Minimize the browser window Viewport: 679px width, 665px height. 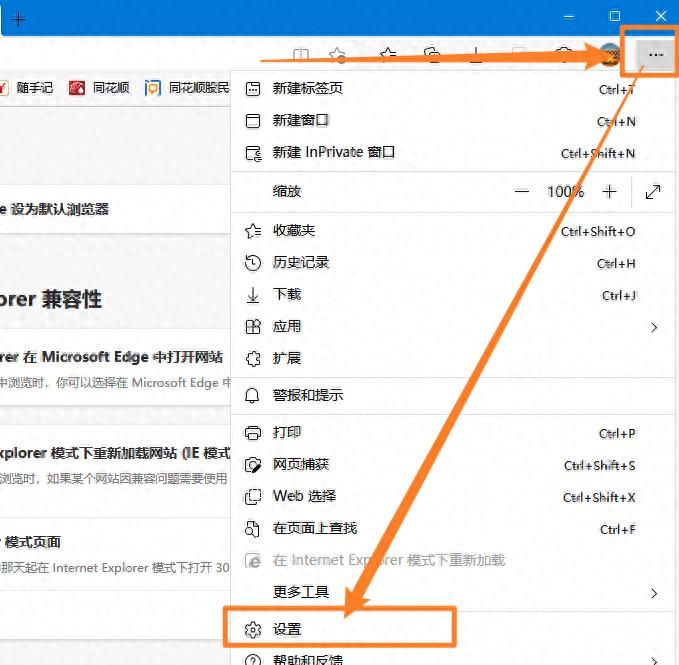tap(569, 17)
